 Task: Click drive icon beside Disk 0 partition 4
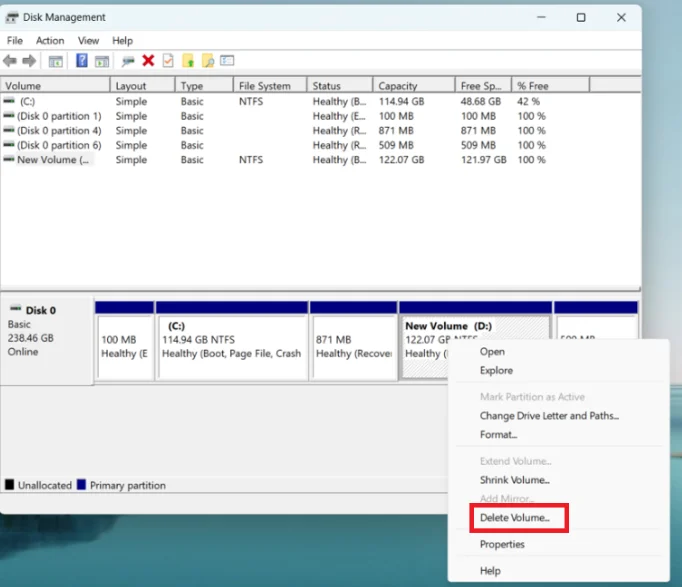[x=9, y=130]
